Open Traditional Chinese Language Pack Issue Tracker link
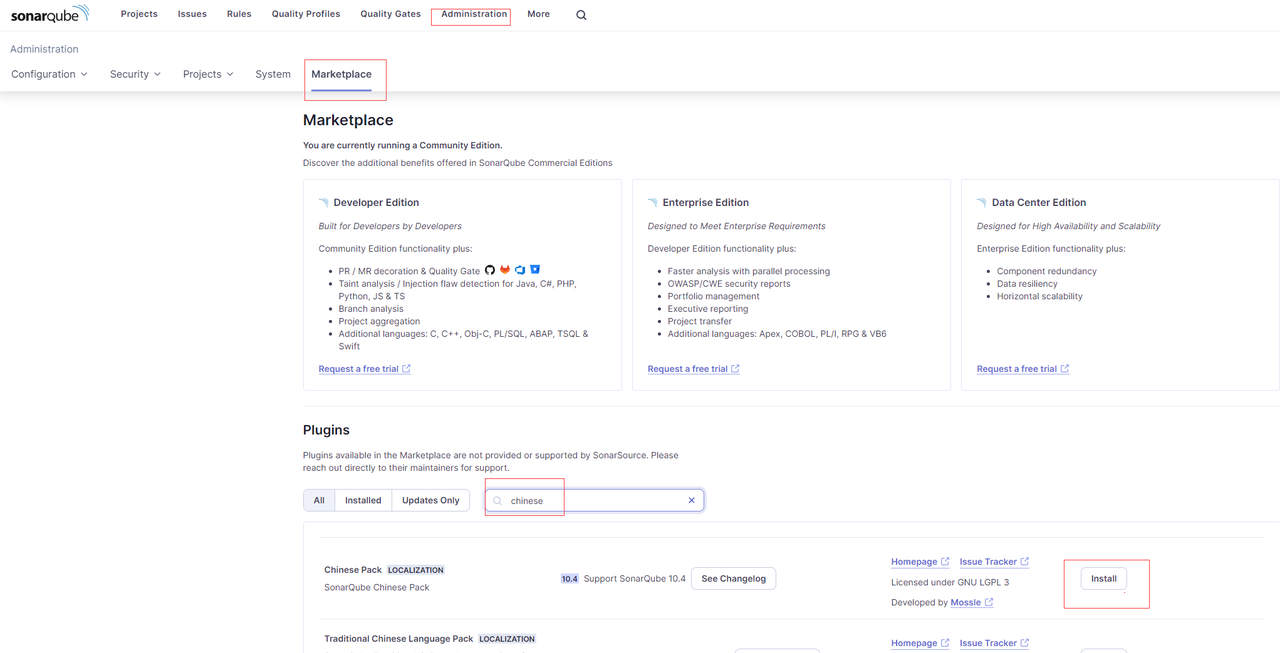The image size is (1280, 653). (988, 643)
